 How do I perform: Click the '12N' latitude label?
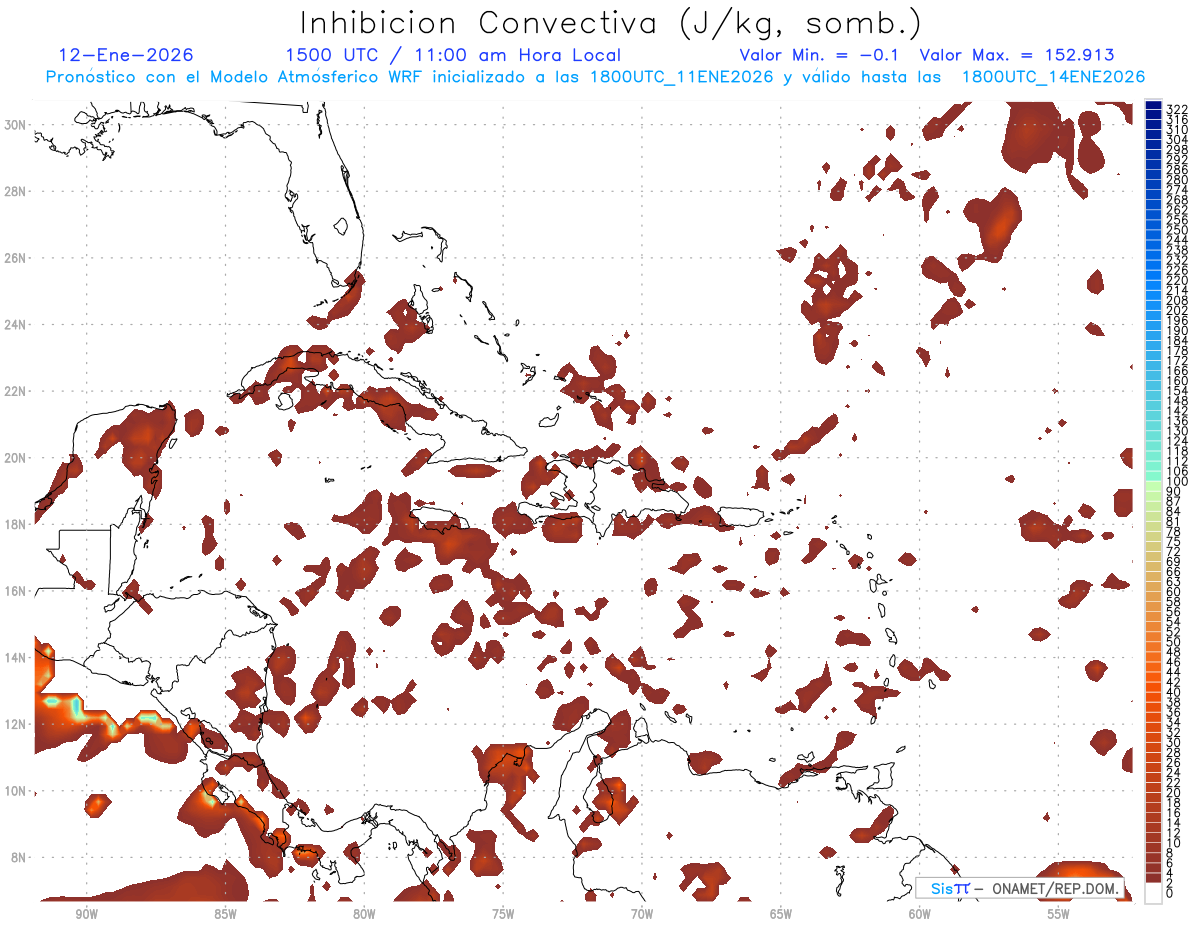pyautogui.click(x=15, y=724)
